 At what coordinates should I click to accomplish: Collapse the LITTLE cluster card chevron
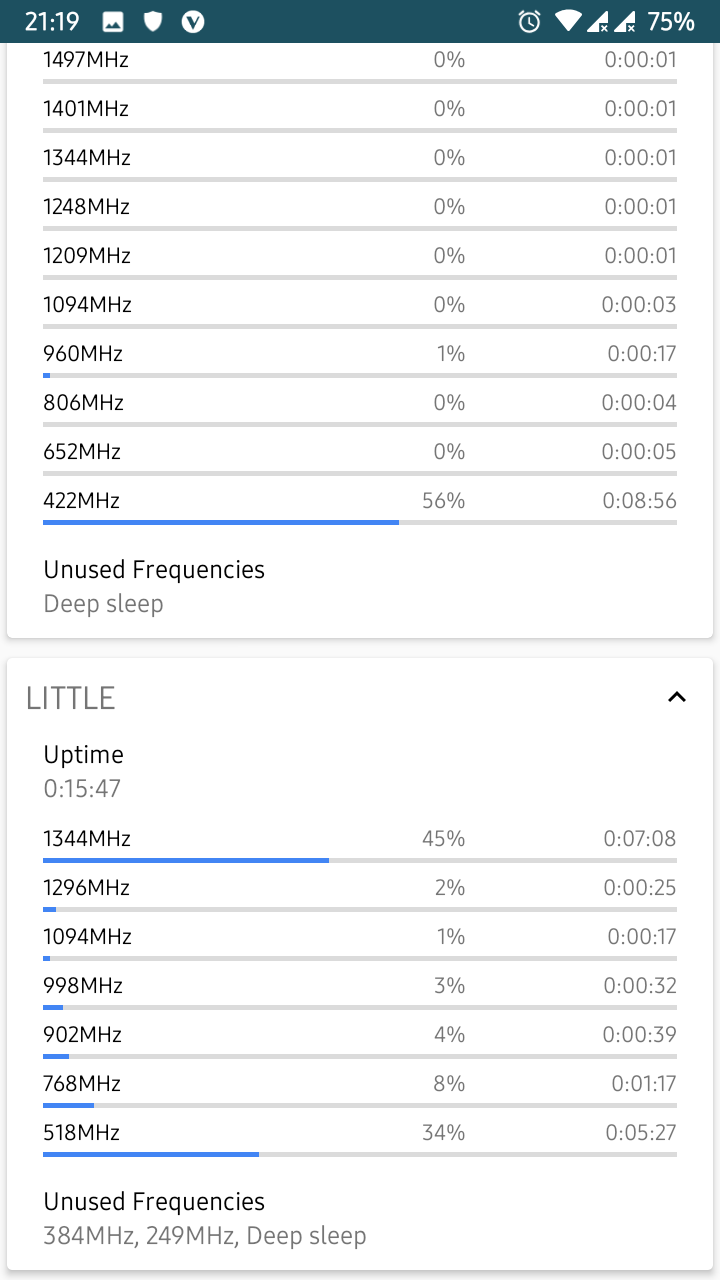click(x=677, y=697)
